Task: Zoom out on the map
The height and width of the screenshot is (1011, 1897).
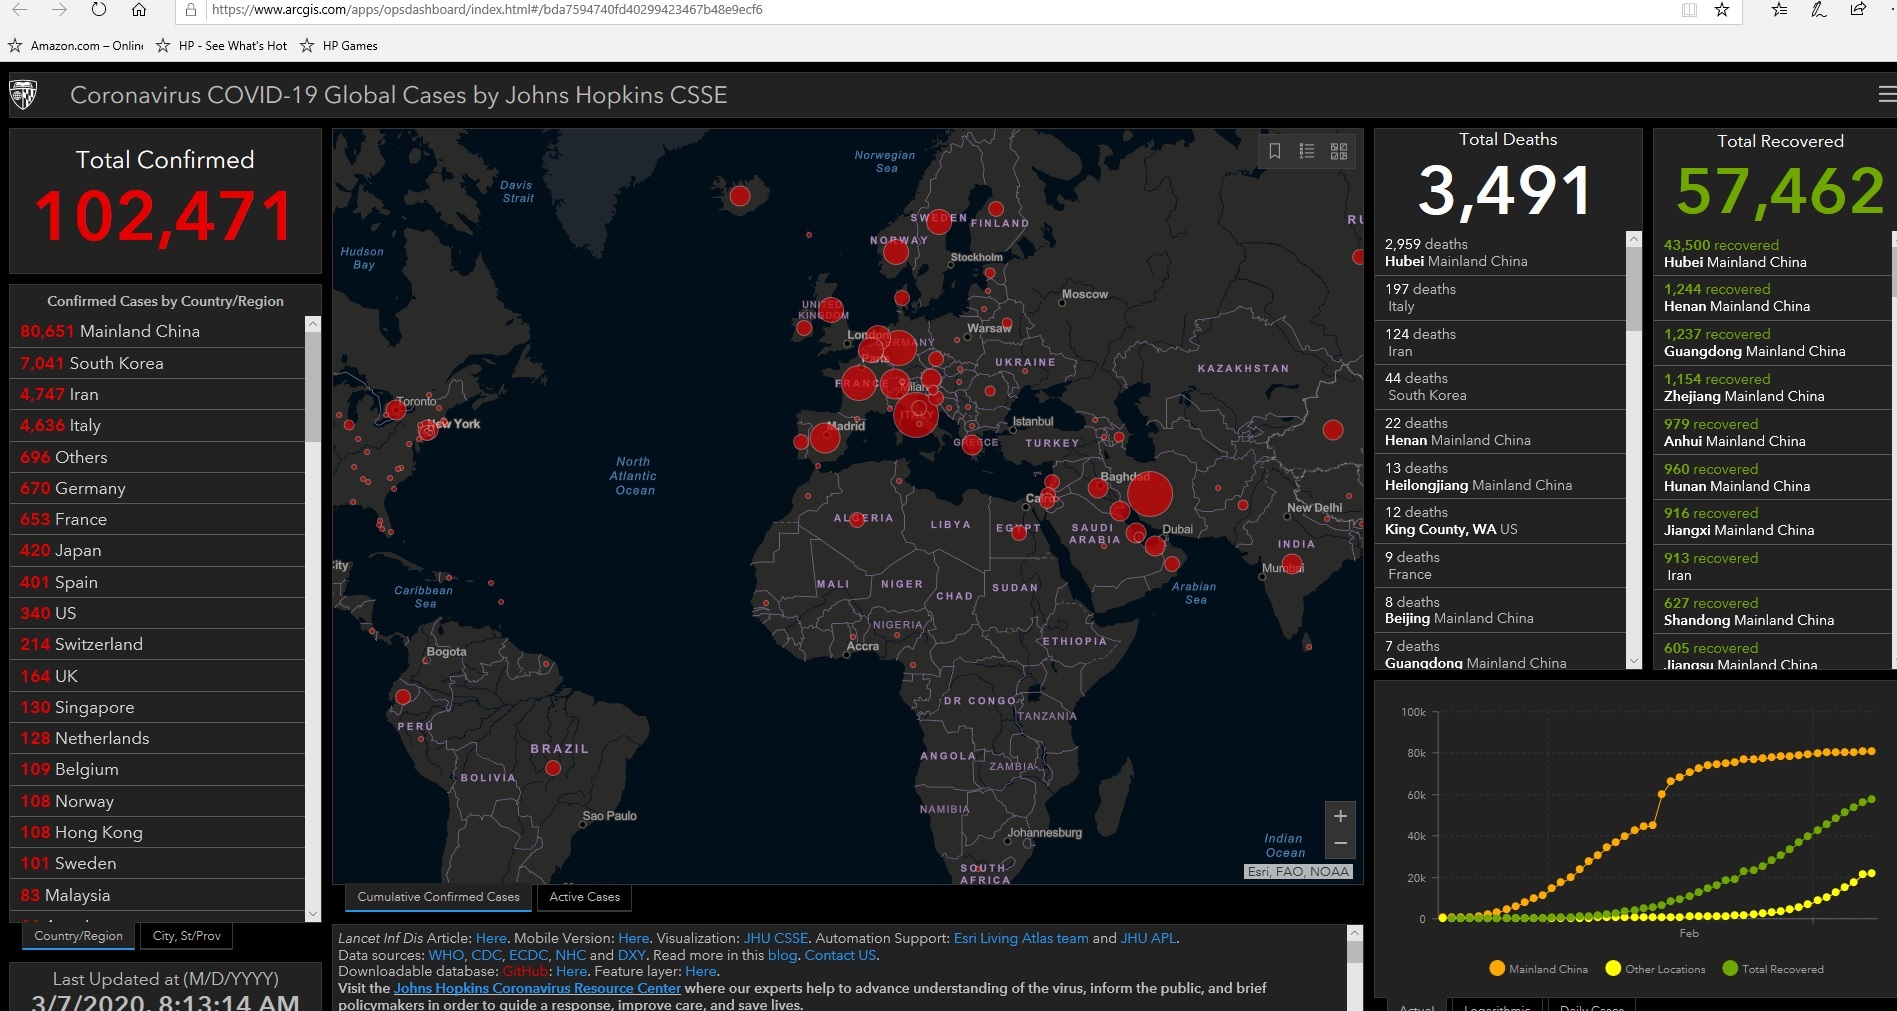Action: (x=1340, y=844)
